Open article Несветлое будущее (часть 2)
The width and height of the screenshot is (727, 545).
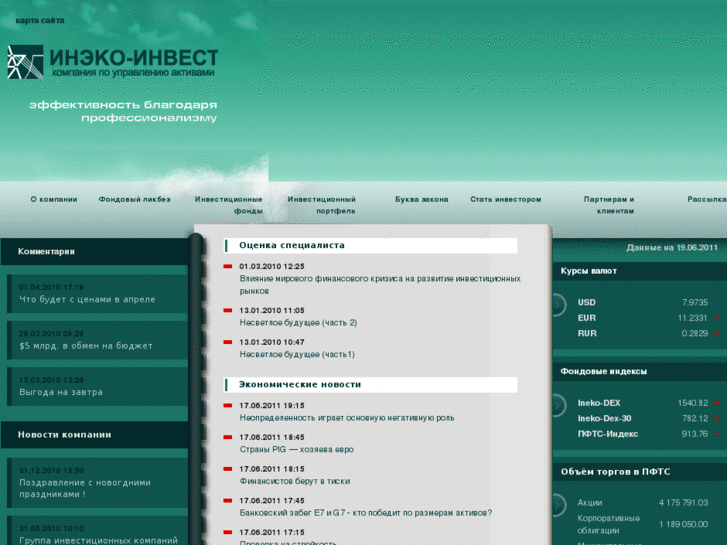(298, 323)
